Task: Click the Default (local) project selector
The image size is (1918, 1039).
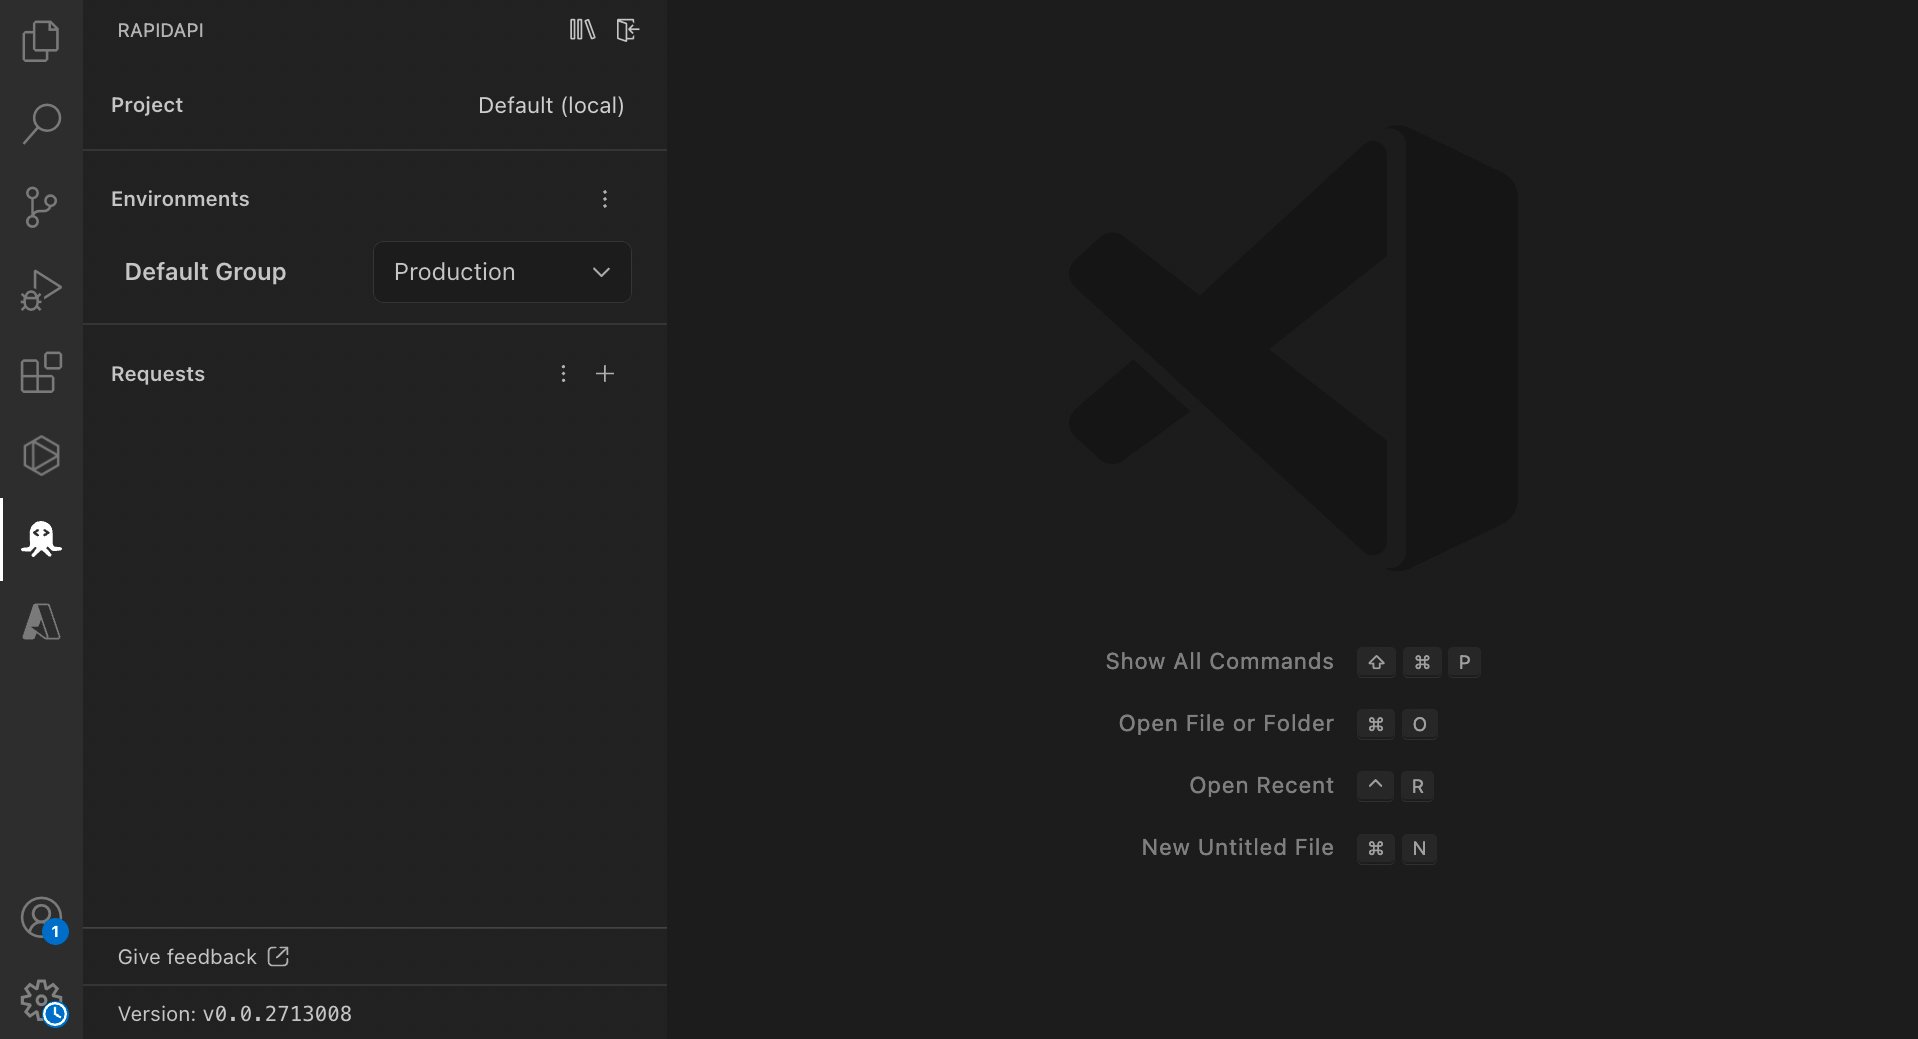Action: click(550, 105)
